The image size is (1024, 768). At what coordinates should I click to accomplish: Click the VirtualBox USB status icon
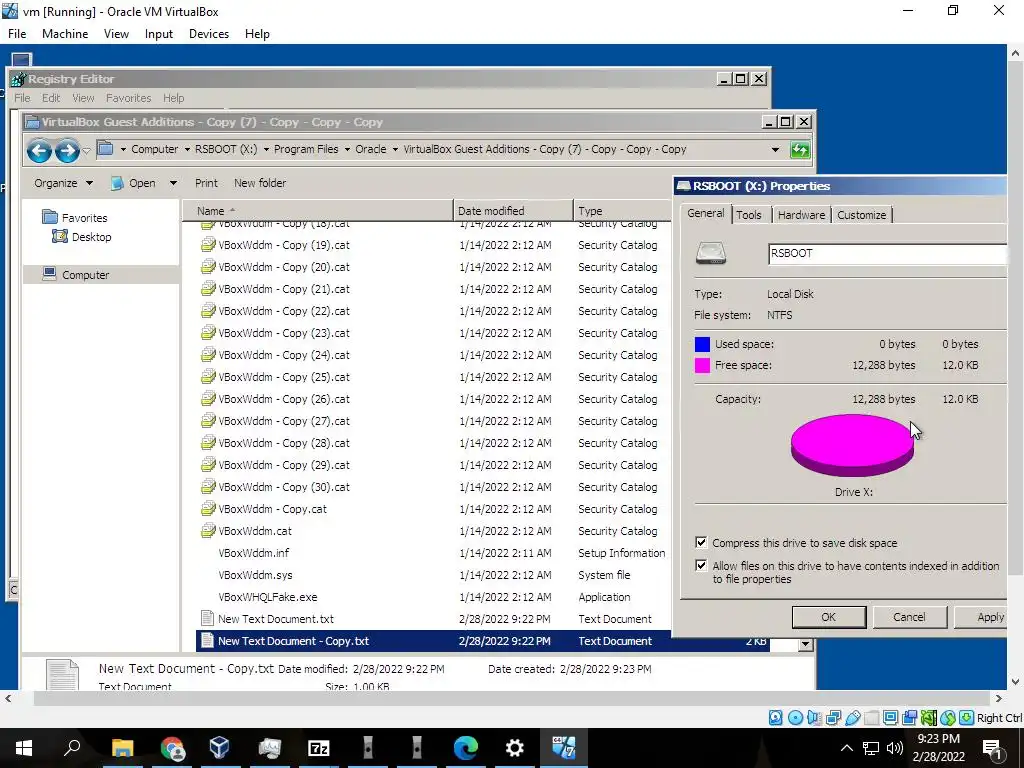pos(852,718)
